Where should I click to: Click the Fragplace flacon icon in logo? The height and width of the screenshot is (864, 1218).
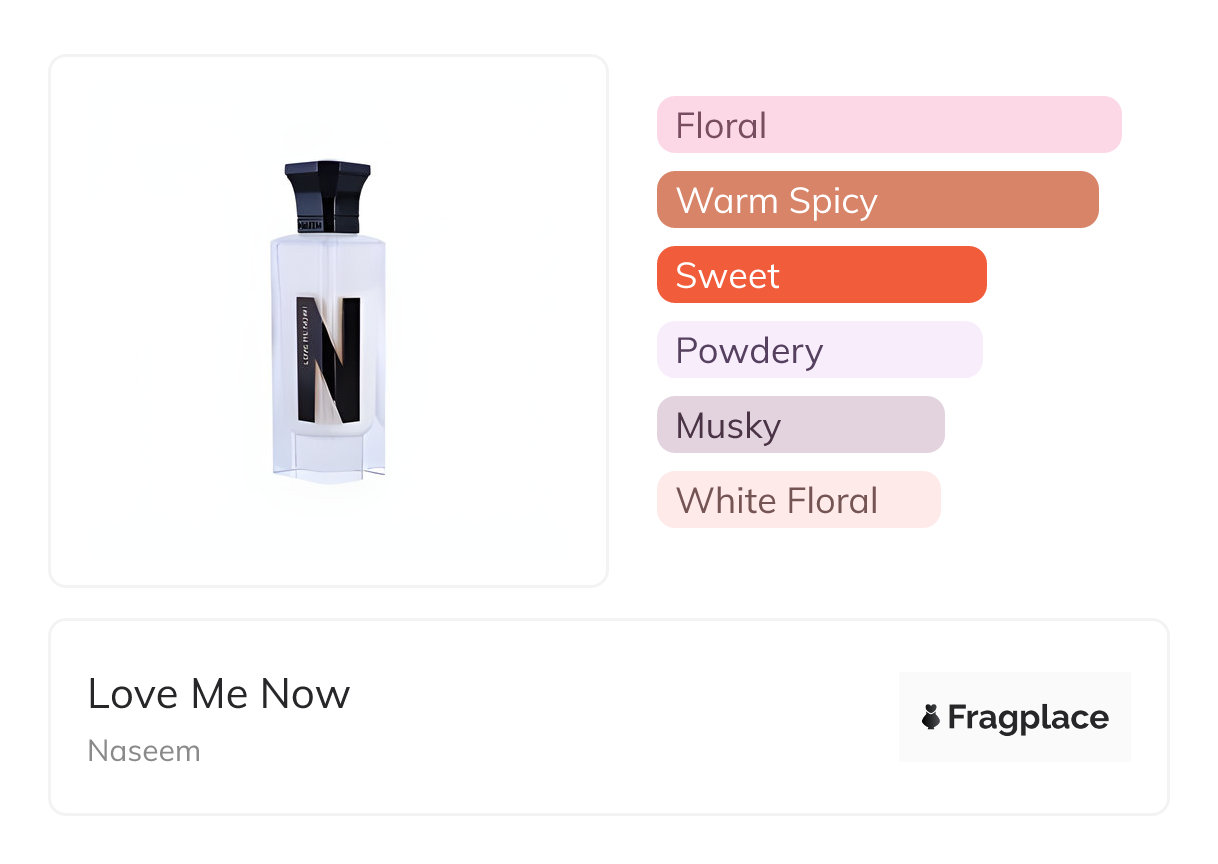(x=931, y=717)
